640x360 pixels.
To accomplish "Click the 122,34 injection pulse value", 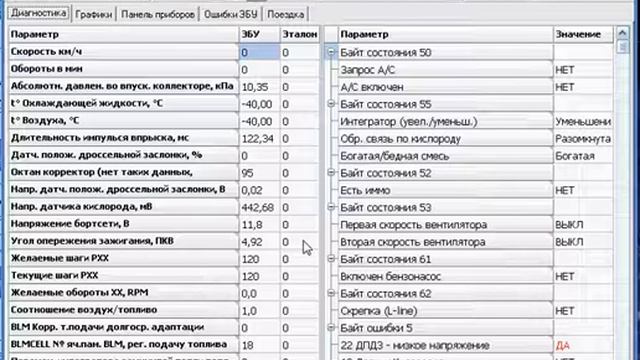I will click(x=258, y=139).
